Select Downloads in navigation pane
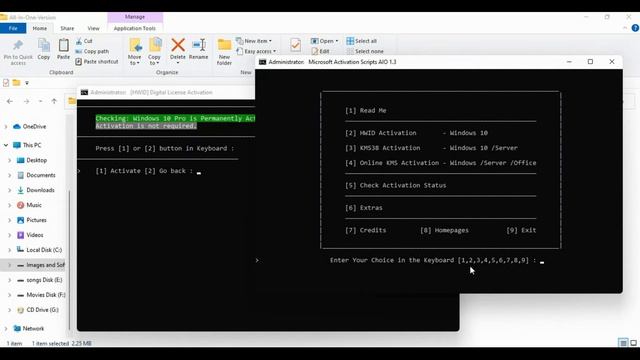This screenshot has height=360, width=640. (x=40, y=190)
